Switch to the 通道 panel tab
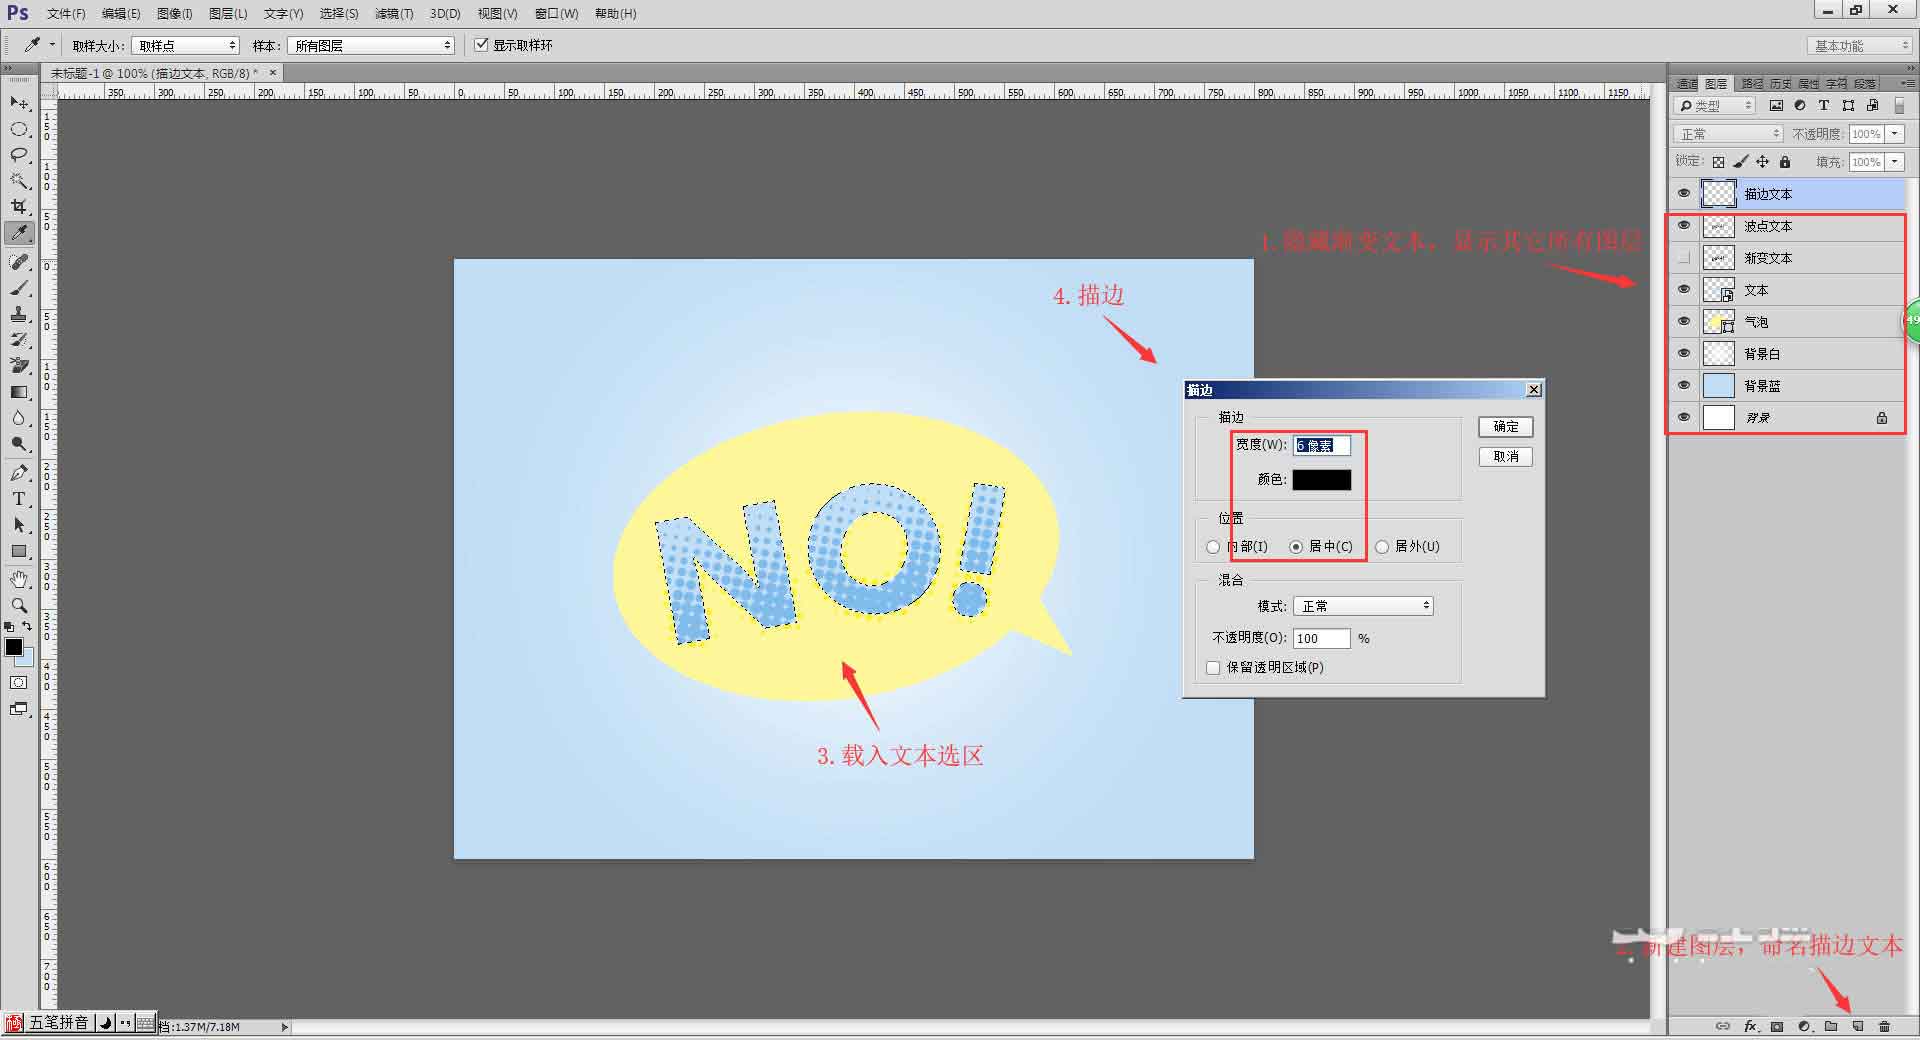Screen dimensions: 1920x1040 coord(1687,84)
